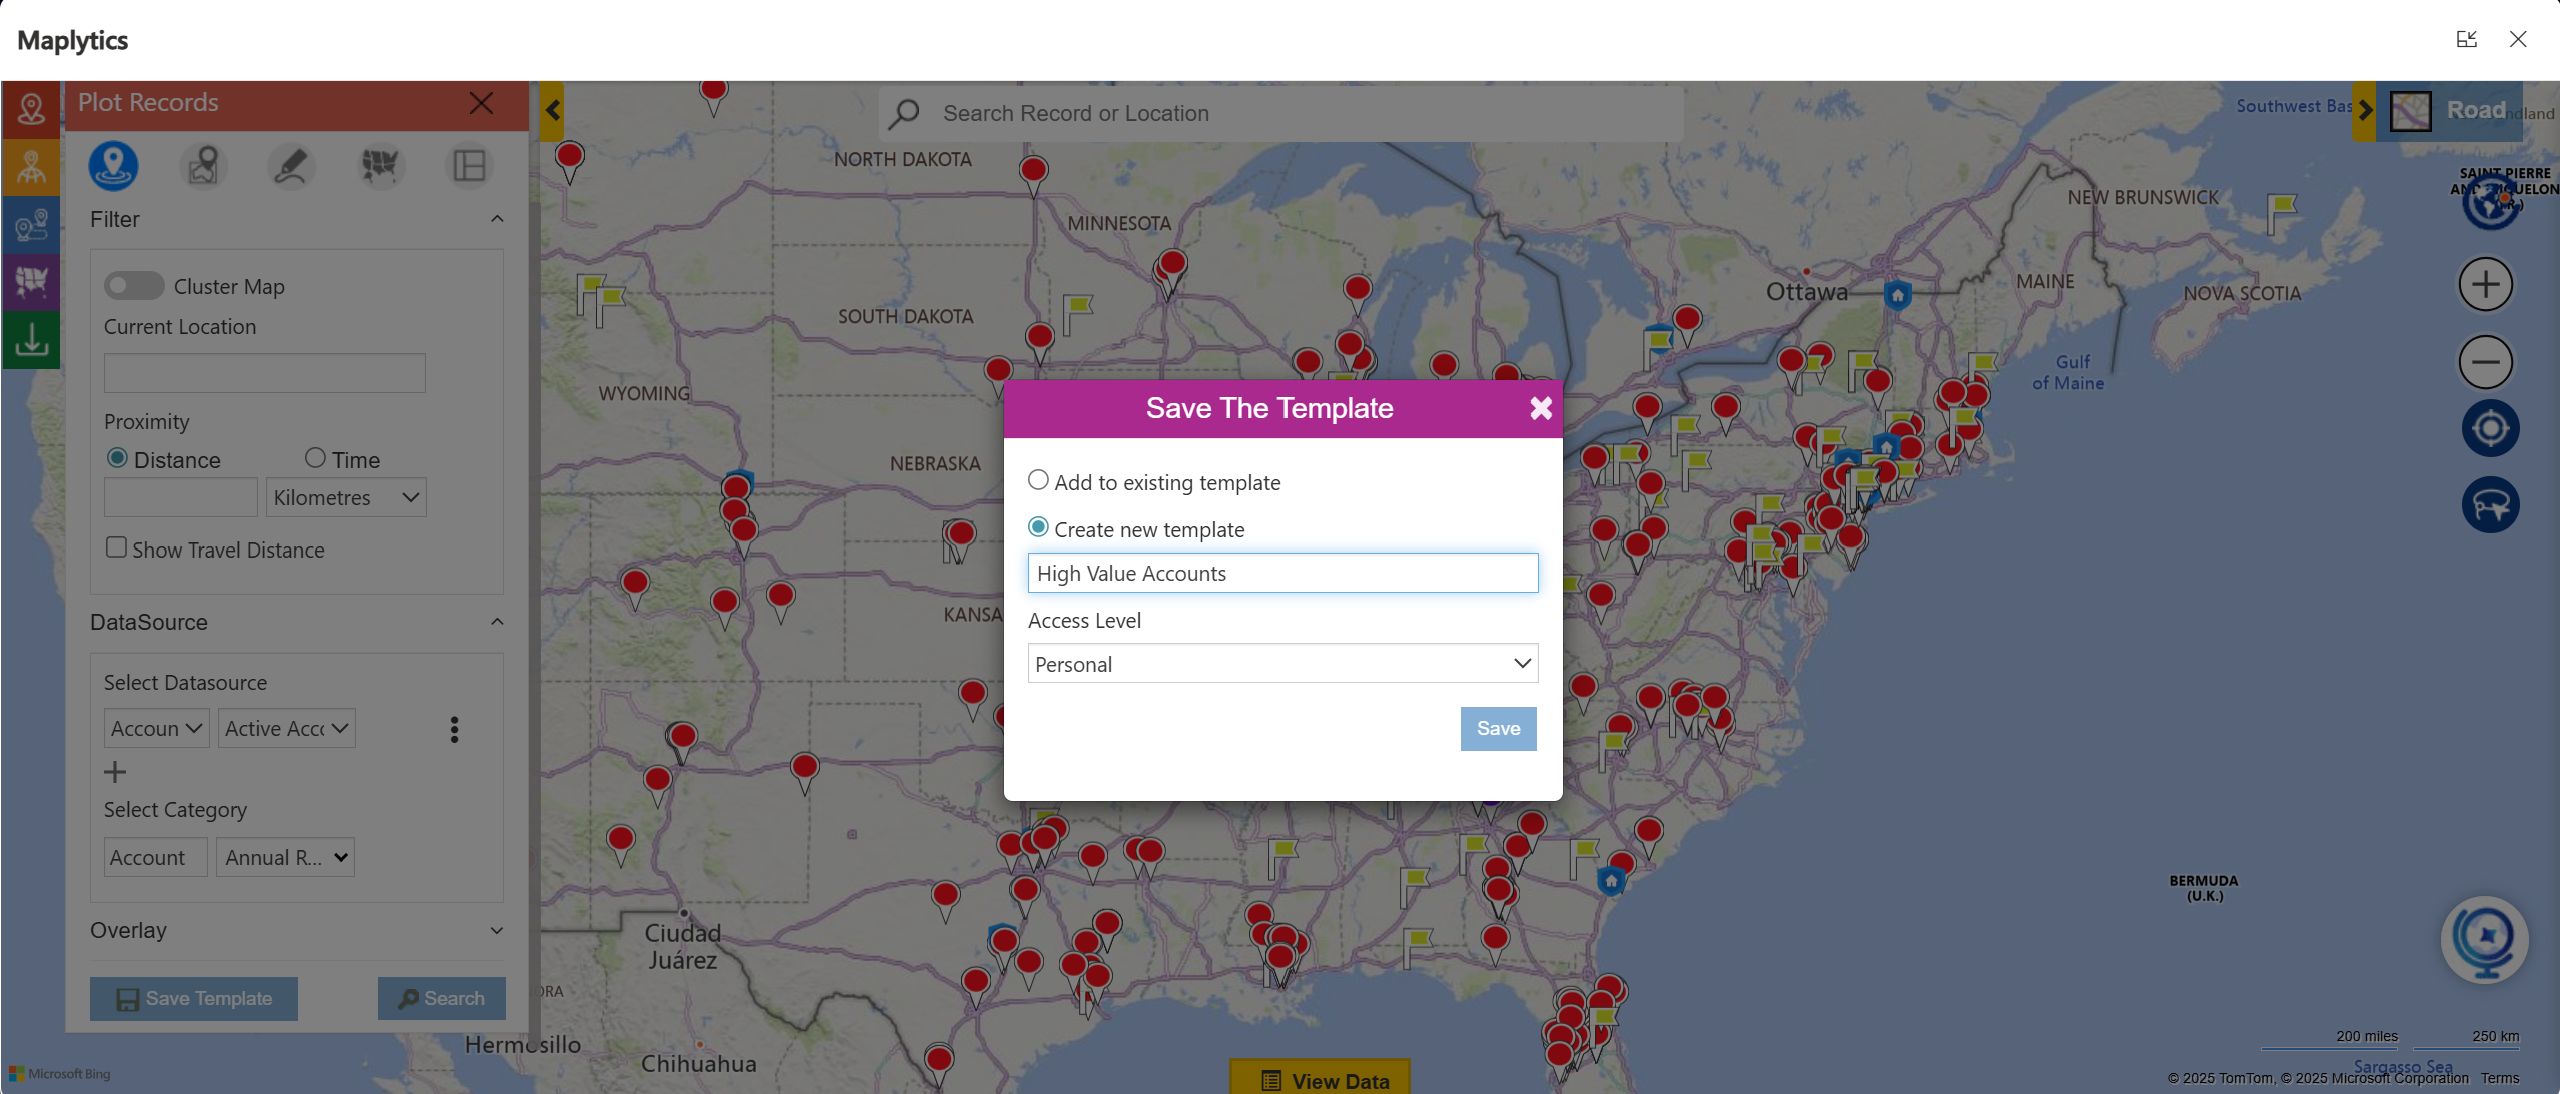
Task: Open the route/directions sidebar icon
Action: (31, 225)
